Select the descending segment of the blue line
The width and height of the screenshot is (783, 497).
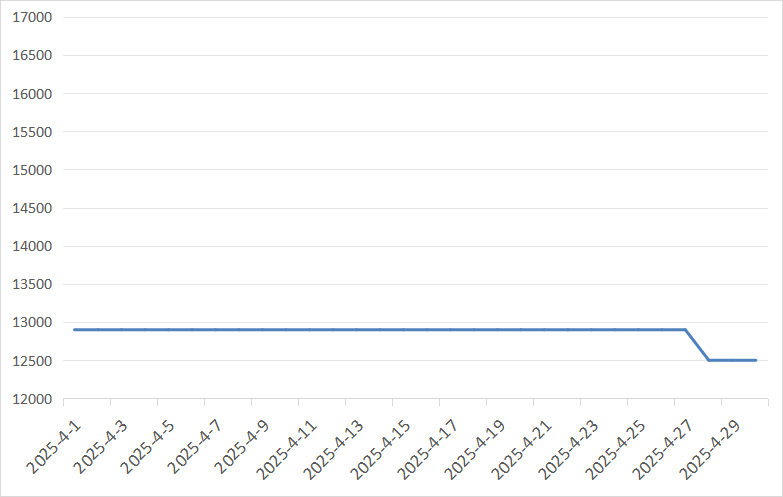coord(697,345)
